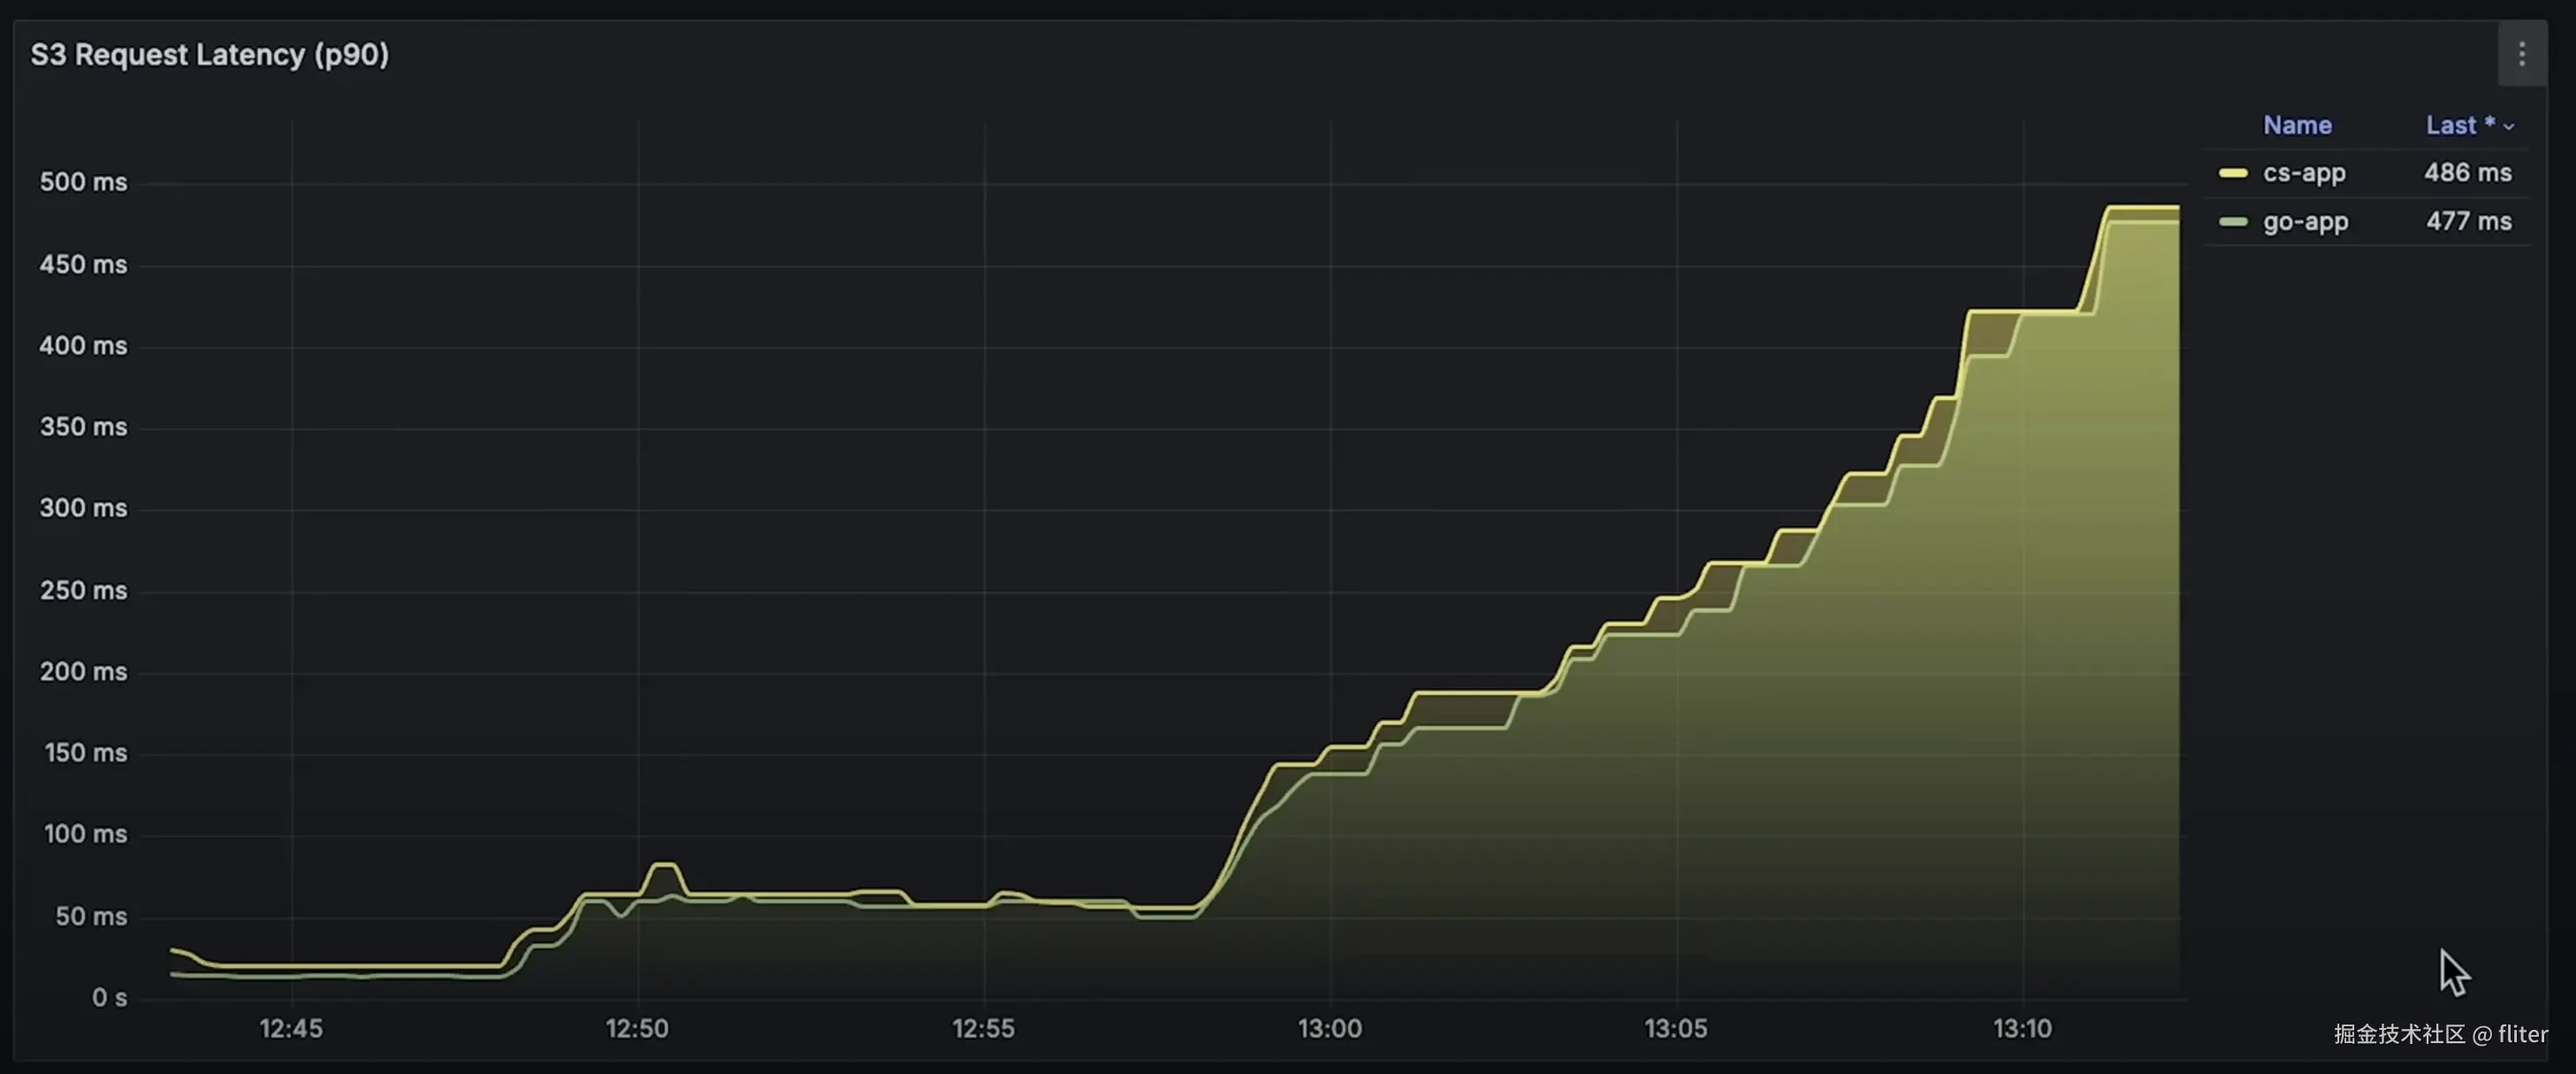
Task: Click sort chevron beside Last *
Action: (x=2508, y=127)
